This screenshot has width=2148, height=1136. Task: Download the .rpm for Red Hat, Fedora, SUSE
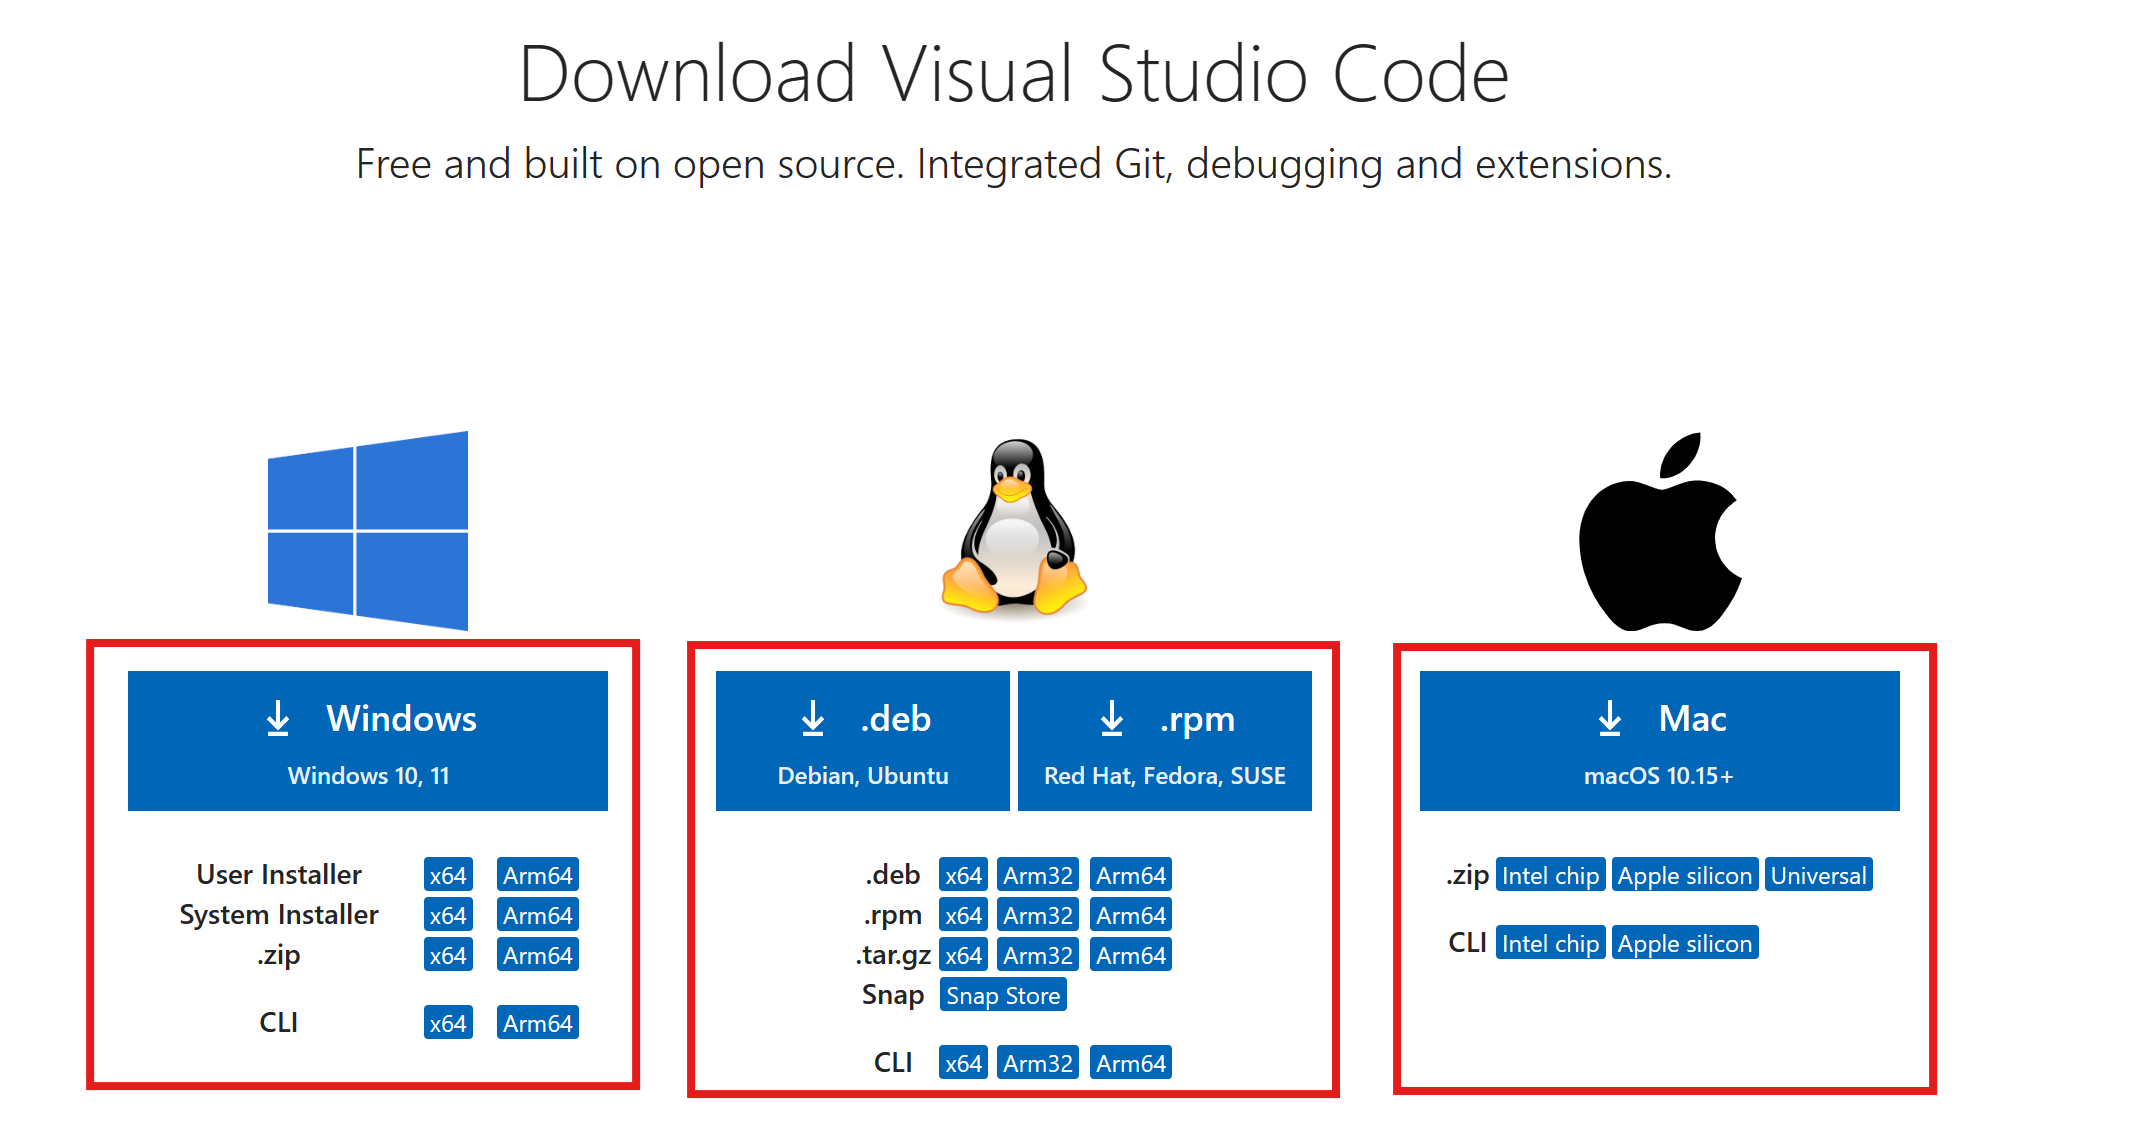point(1164,741)
